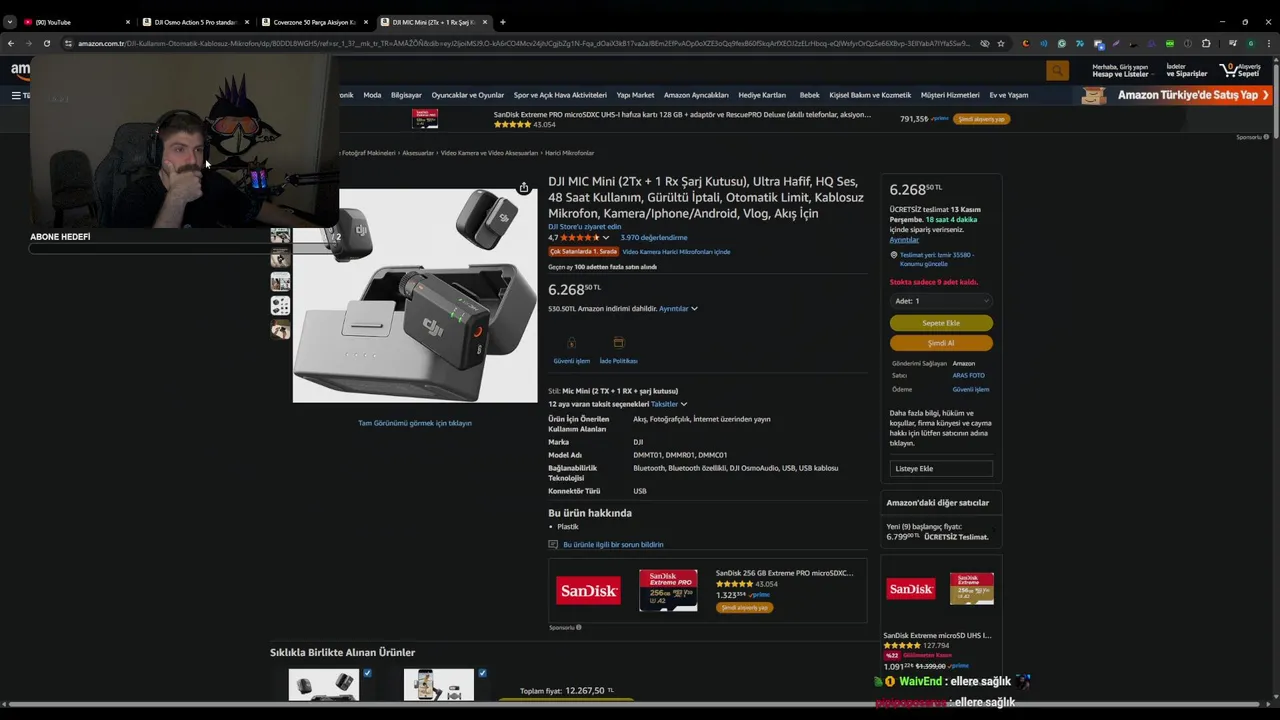Click Konumu güncelle delivery location link

[x=924, y=264]
